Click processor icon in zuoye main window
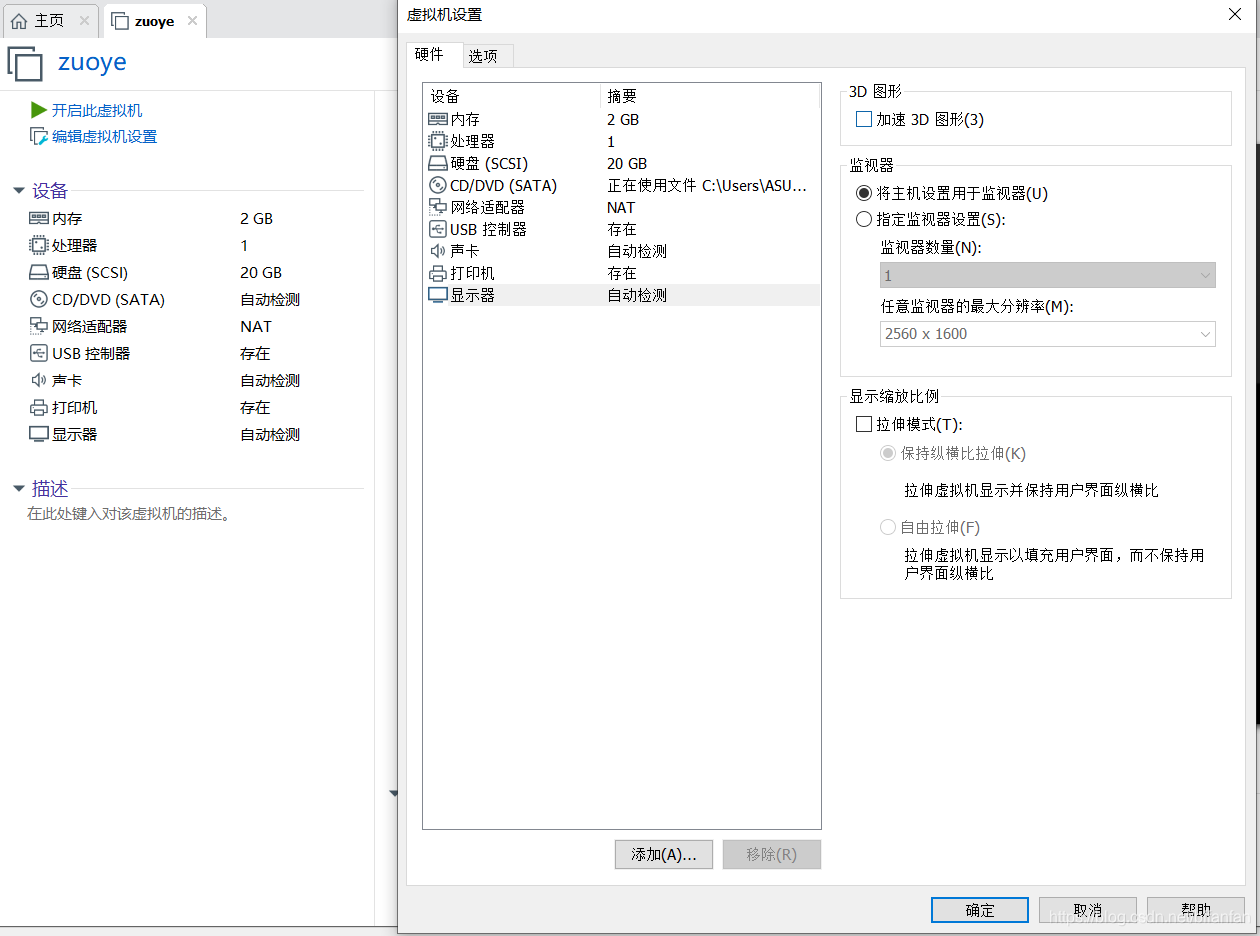The height and width of the screenshot is (936, 1260). point(39,245)
